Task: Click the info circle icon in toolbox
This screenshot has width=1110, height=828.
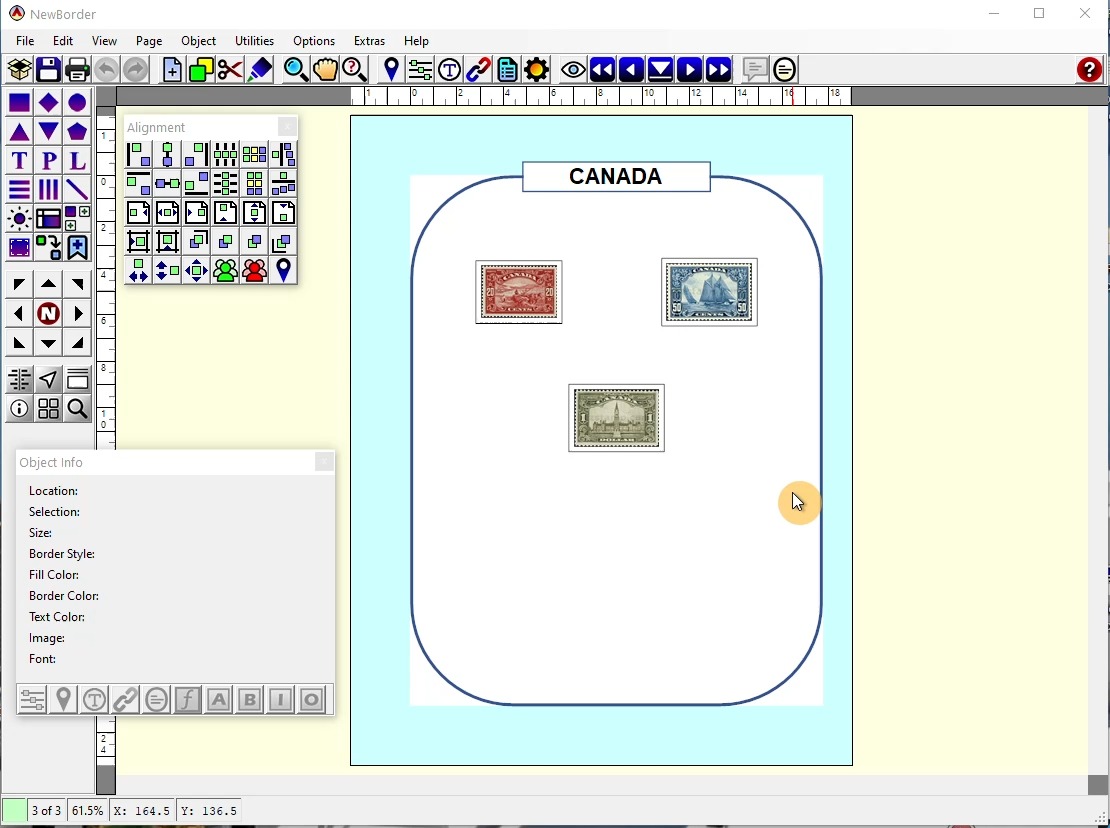Action: click(x=19, y=409)
